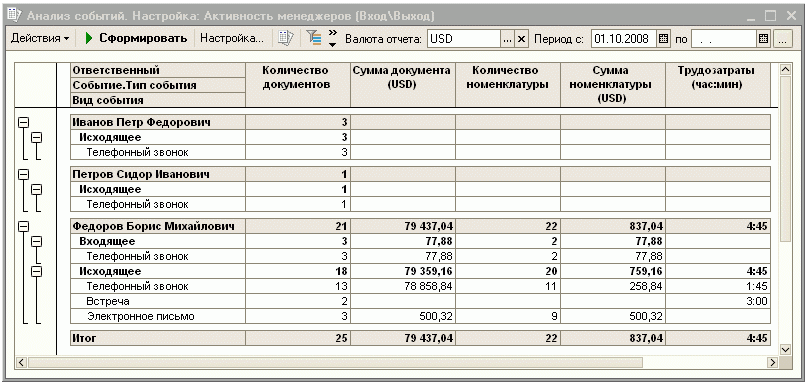Collapse Исходящее under Петров Сидор Иванович
This screenshot has height=386, width=809.
coord(37,189)
